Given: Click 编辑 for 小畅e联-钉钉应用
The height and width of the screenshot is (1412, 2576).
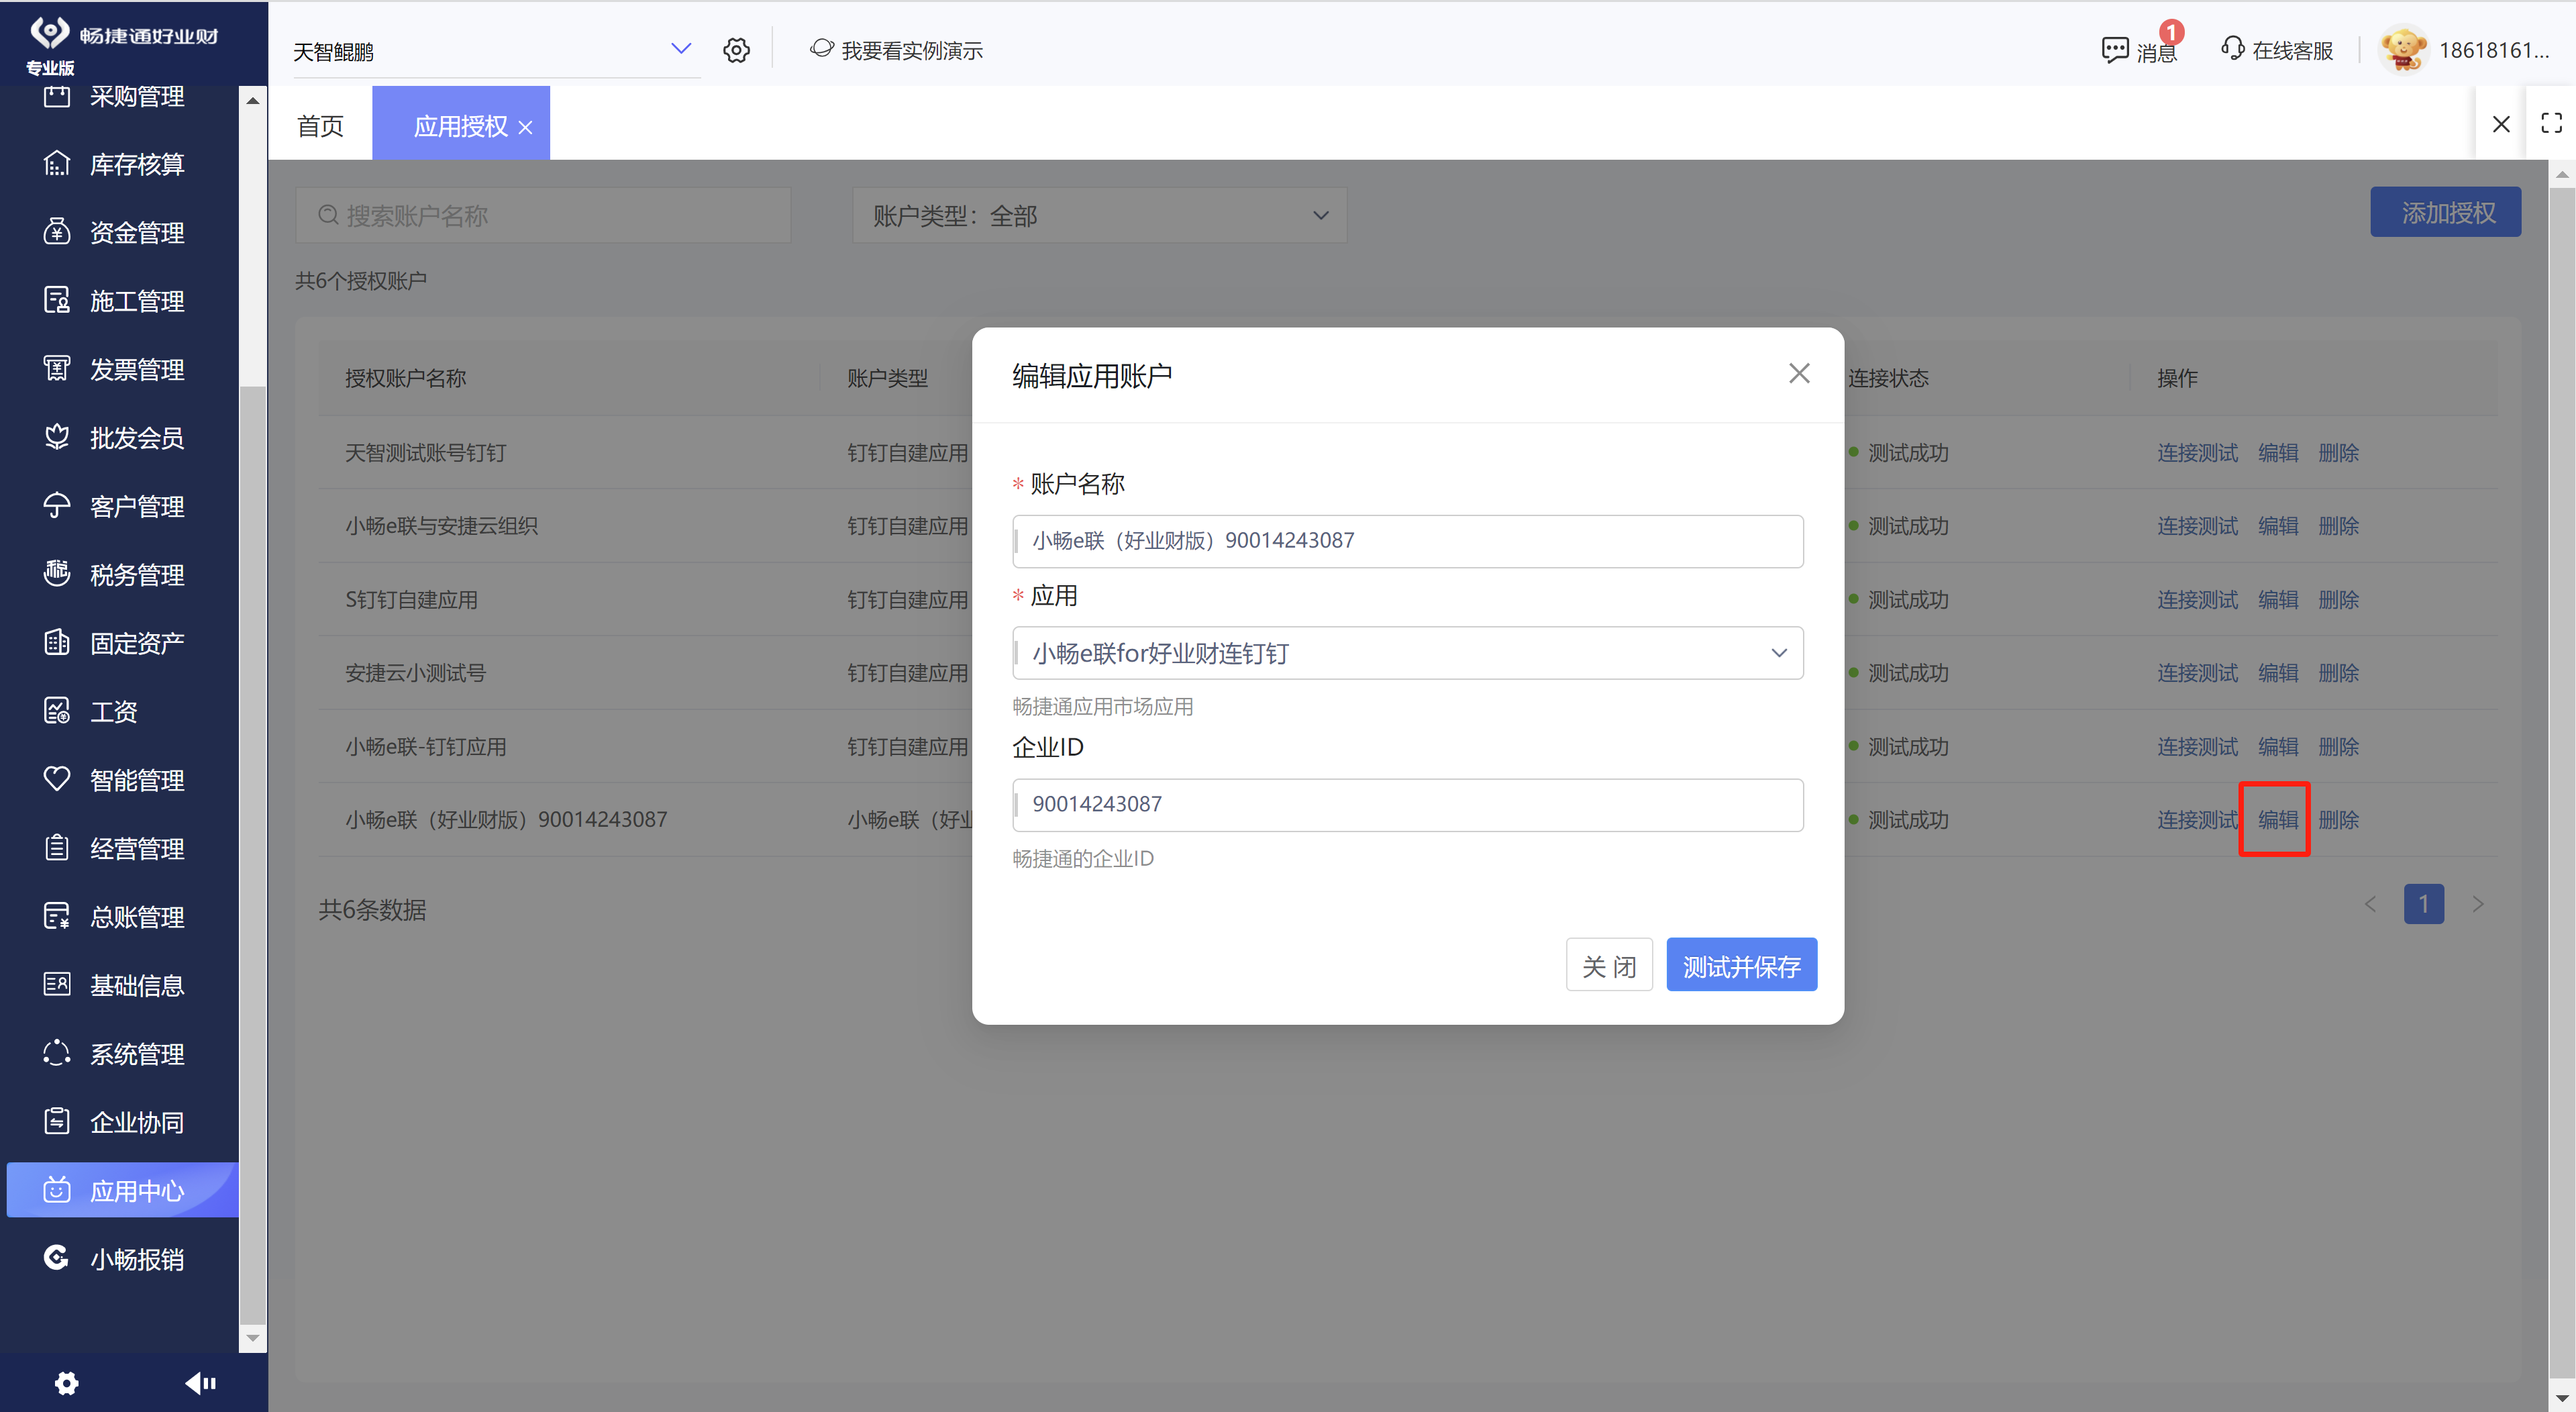Looking at the screenshot, I should coord(2278,747).
